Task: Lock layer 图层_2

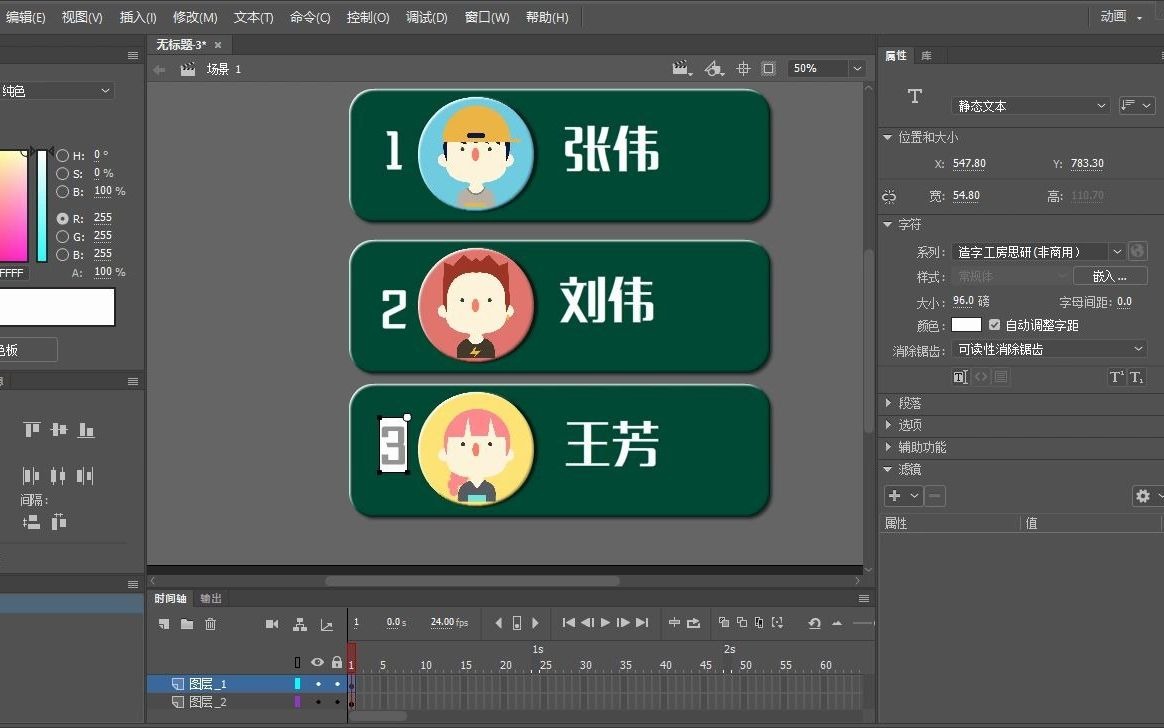Action: coord(337,702)
